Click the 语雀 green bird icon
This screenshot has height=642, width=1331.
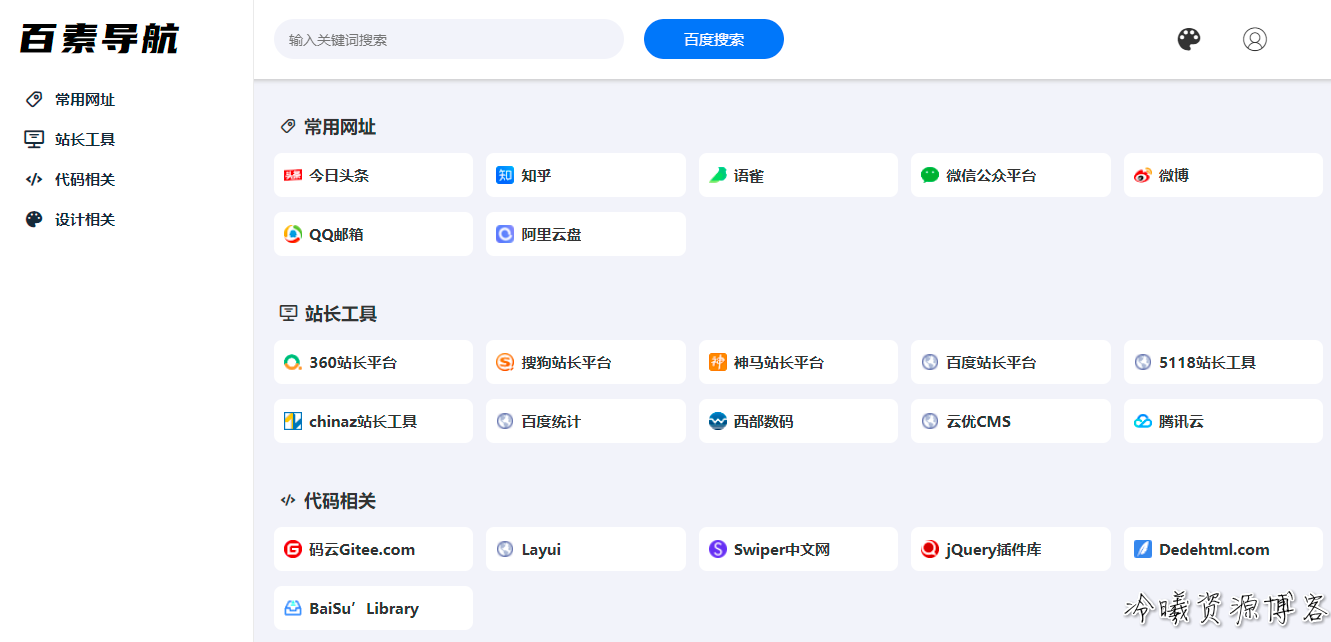pos(718,175)
